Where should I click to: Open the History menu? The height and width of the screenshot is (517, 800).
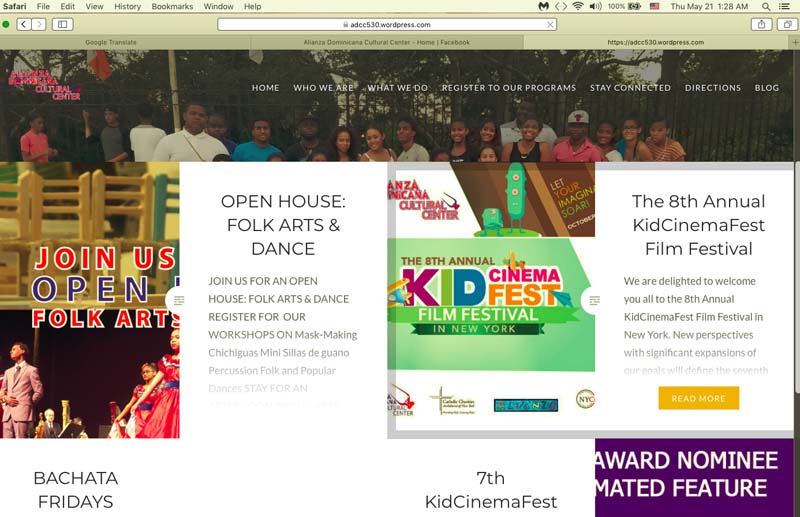(127, 6)
